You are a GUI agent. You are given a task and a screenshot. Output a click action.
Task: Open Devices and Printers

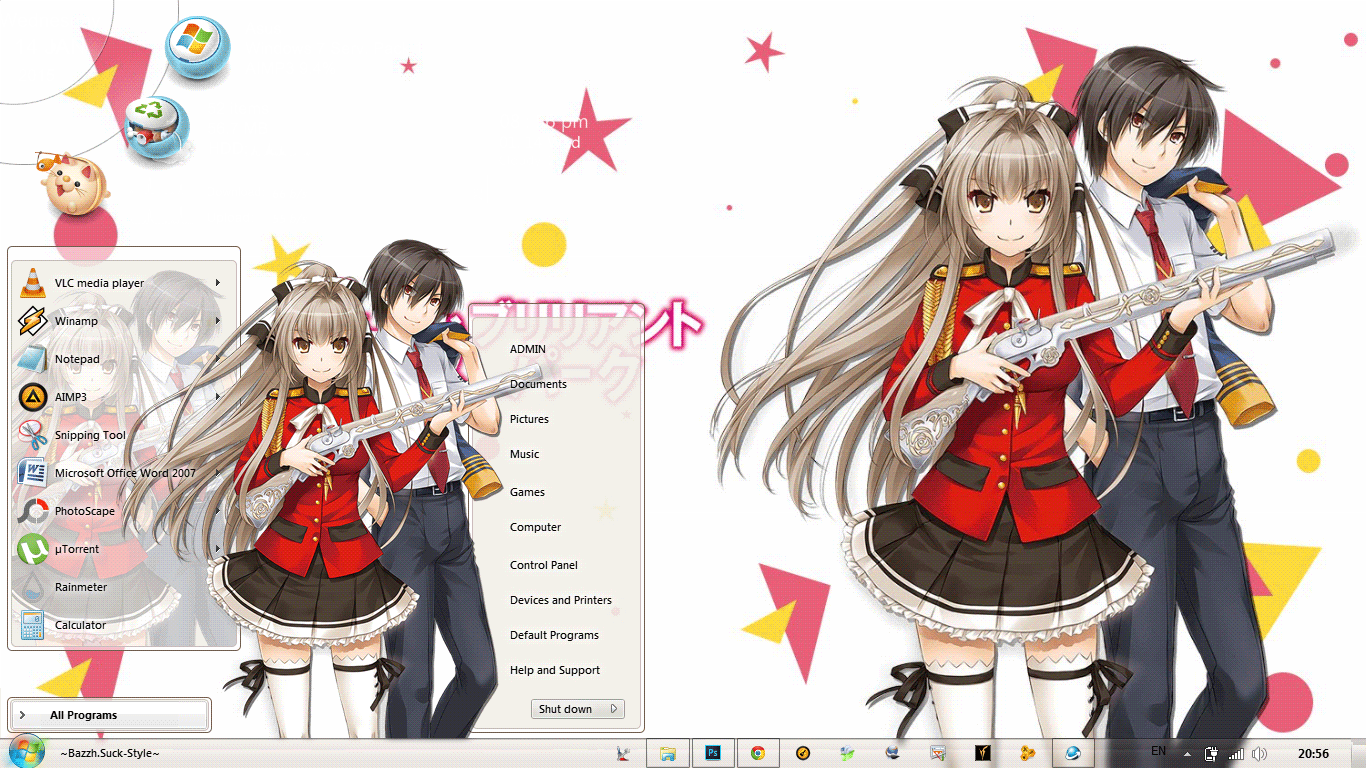click(561, 600)
